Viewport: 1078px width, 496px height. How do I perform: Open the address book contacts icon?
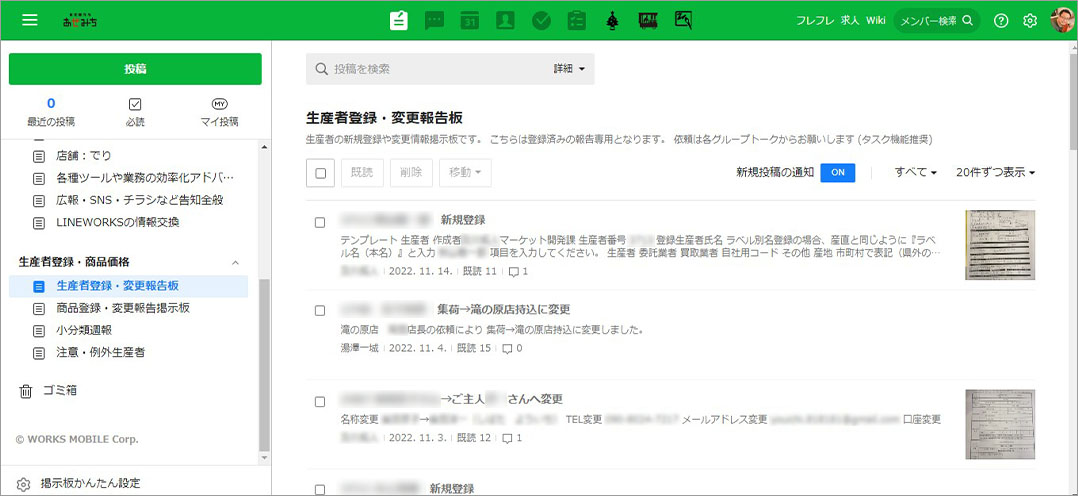click(505, 20)
